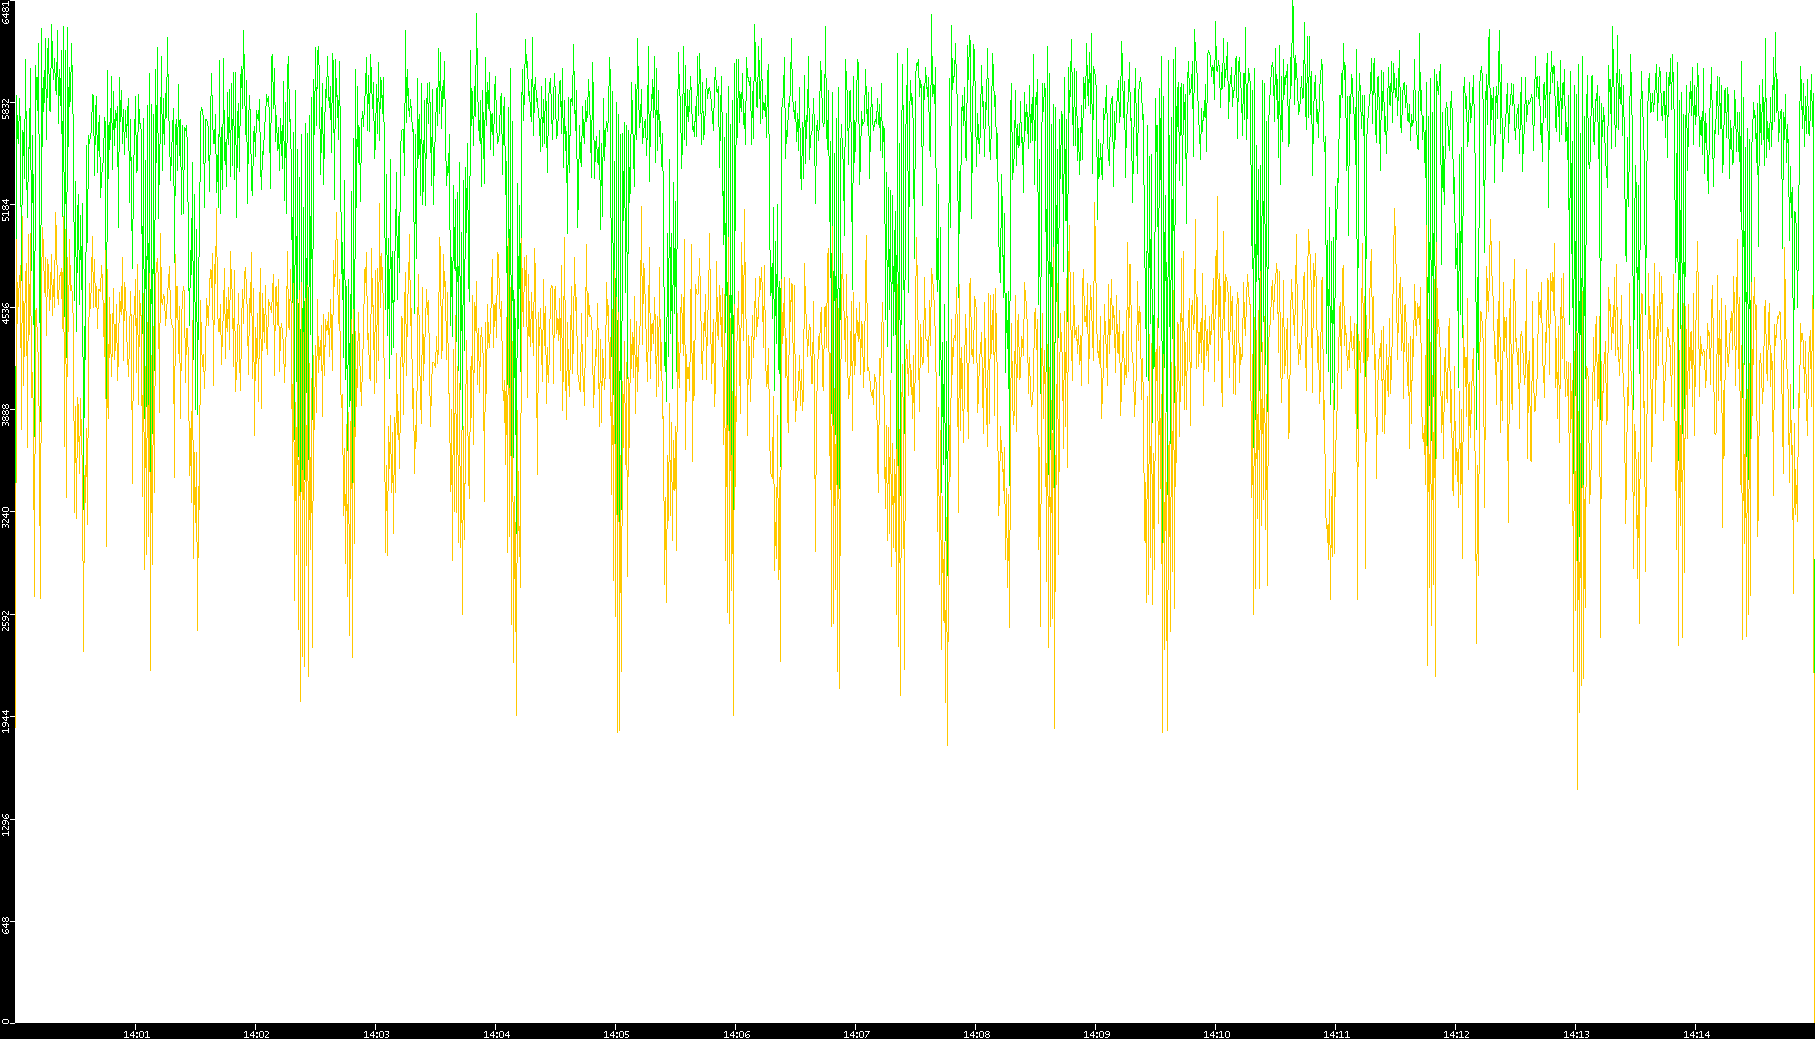This screenshot has width=1815, height=1039.
Task: Click the 5184 vertical axis label
Action: (x=7, y=210)
